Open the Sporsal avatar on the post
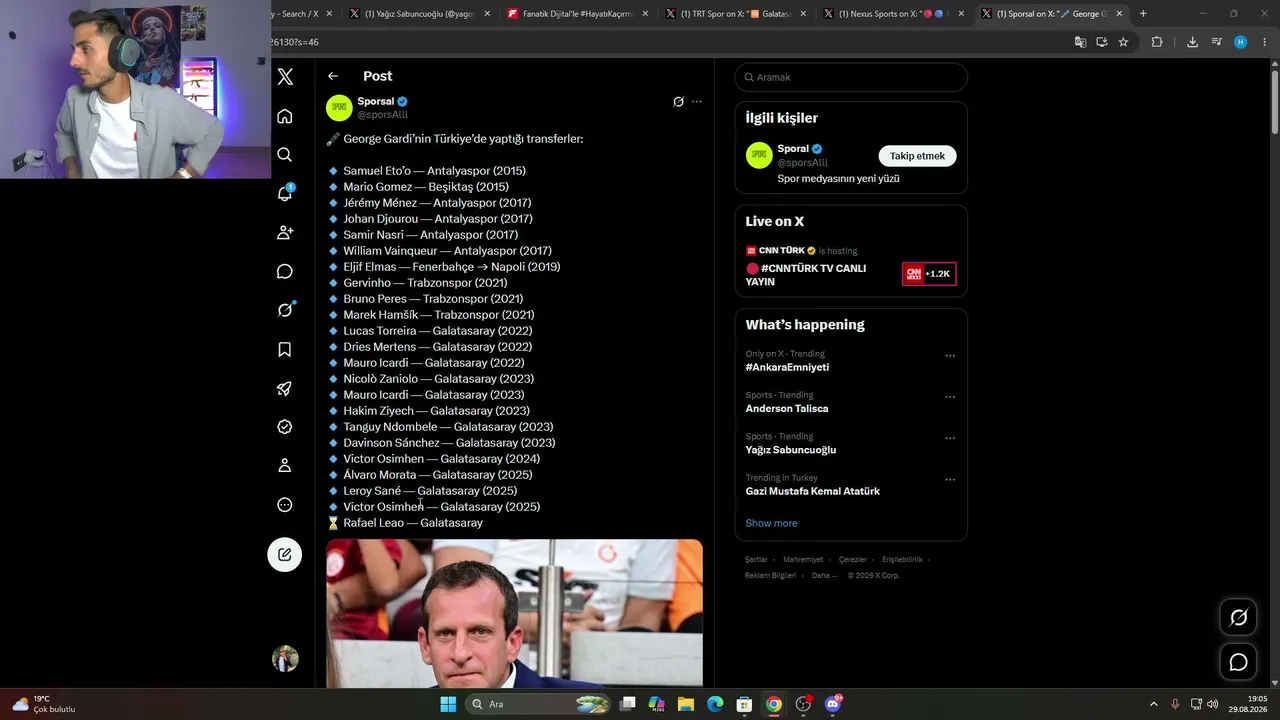Image resolution: width=1280 pixels, height=720 pixels. click(339, 108)
